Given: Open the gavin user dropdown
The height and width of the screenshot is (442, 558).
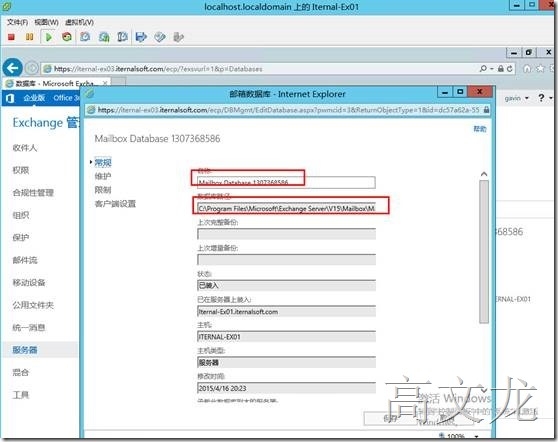Looking at the screenshot, I should point(516,98).
